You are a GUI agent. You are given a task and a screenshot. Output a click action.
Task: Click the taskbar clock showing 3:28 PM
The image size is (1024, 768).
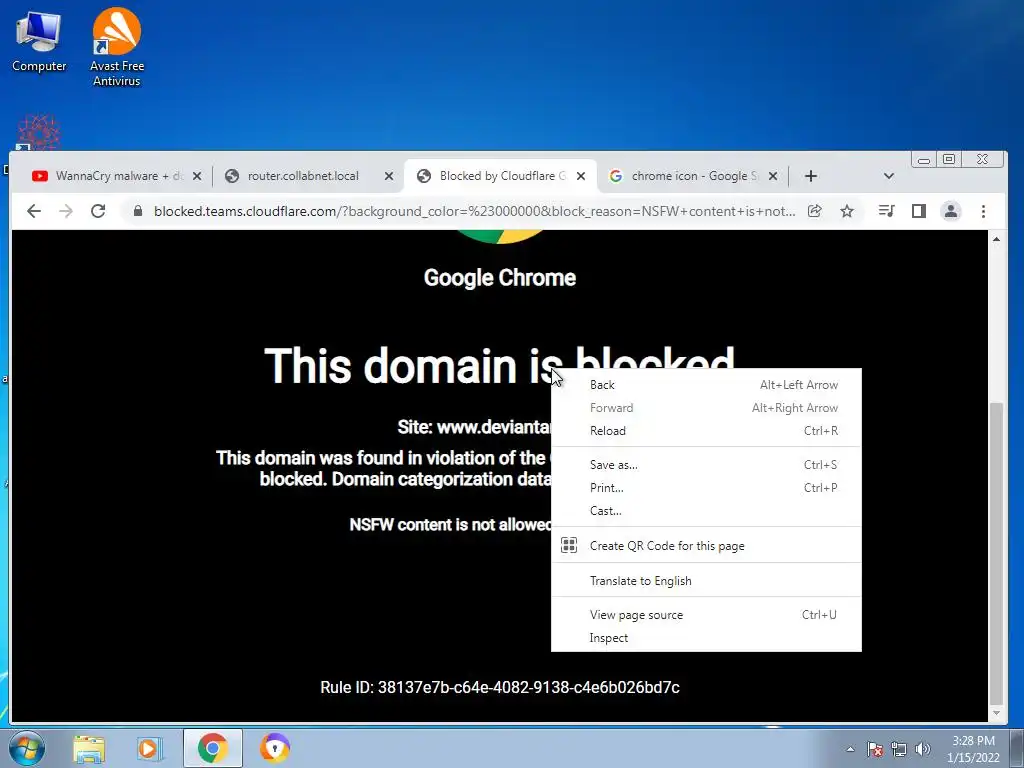(x=973, y=749)
